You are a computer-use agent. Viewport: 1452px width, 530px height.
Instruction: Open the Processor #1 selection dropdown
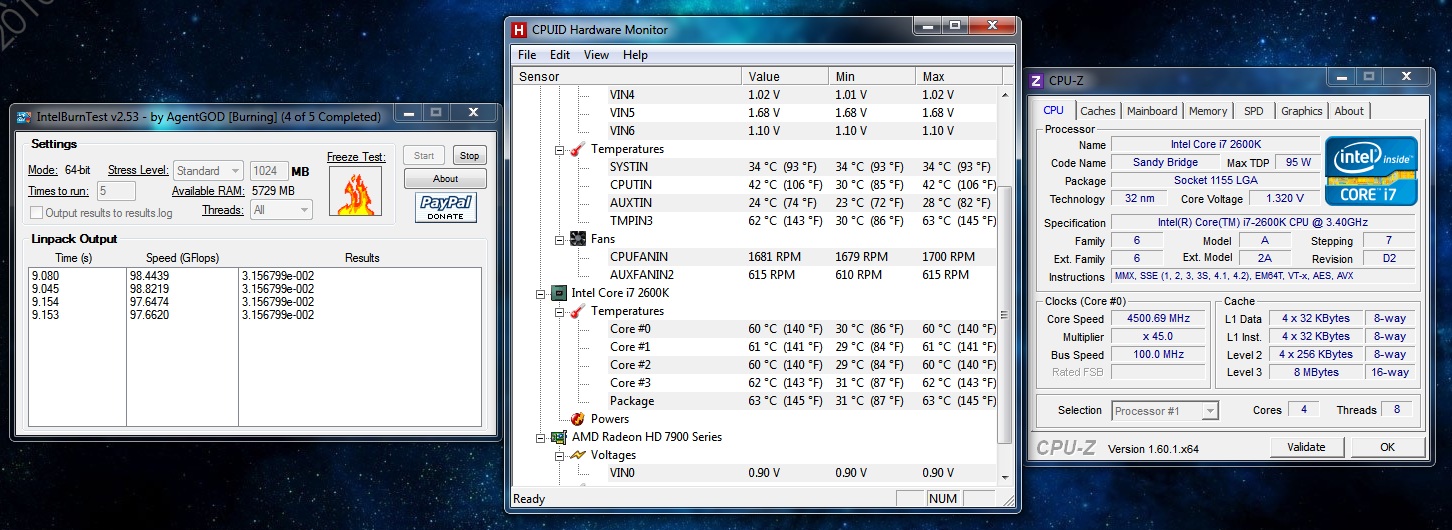point(1164,410)
